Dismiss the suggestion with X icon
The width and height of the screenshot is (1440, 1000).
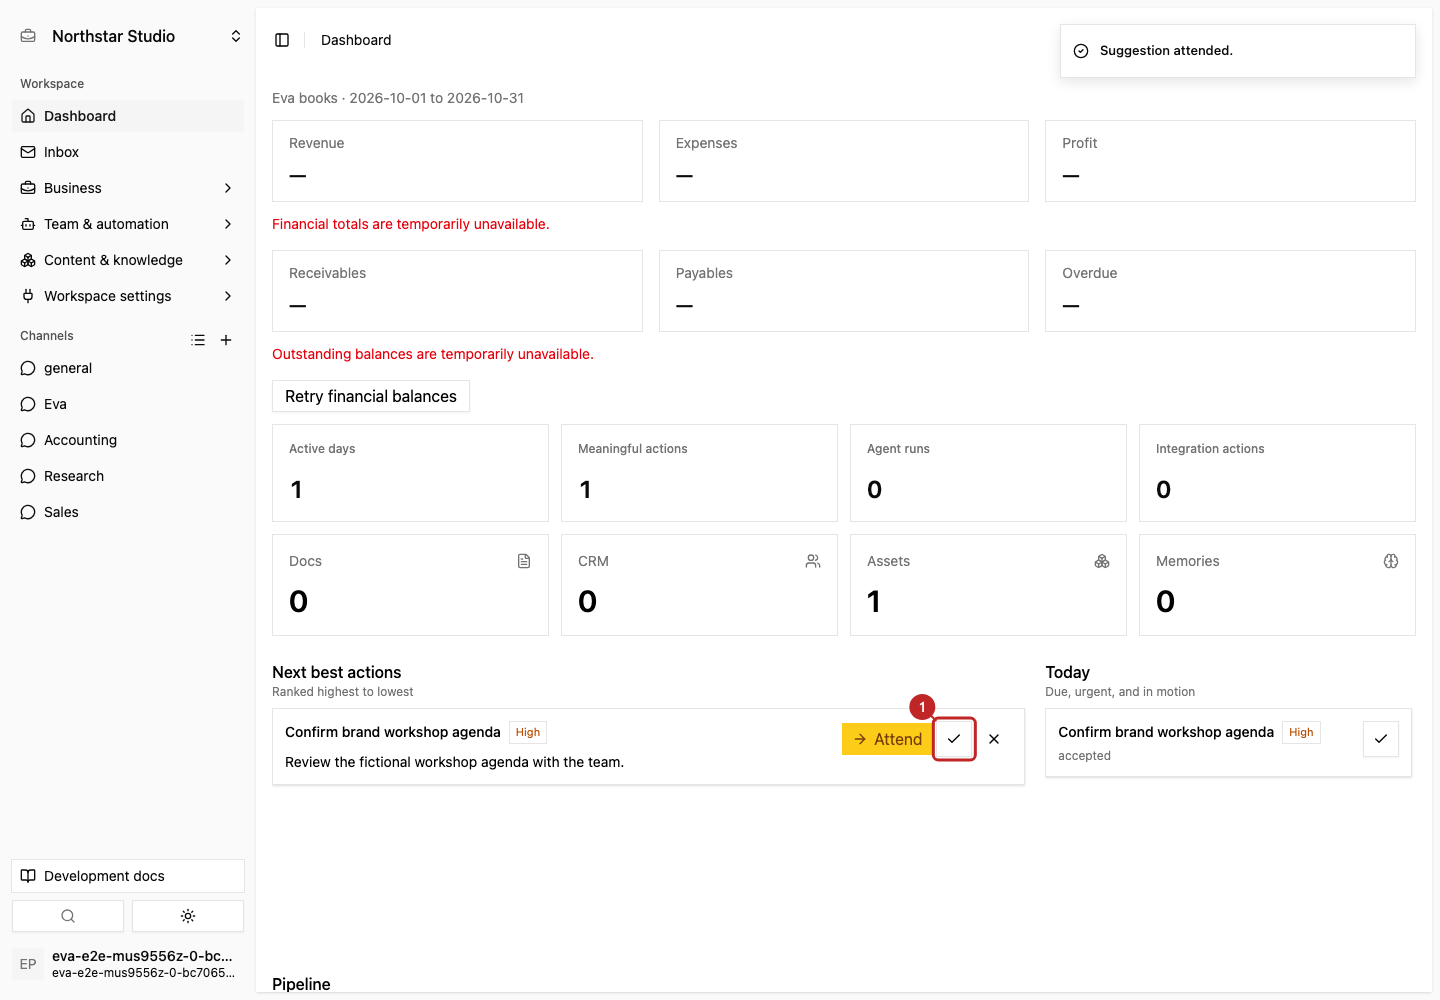[994, 739]
